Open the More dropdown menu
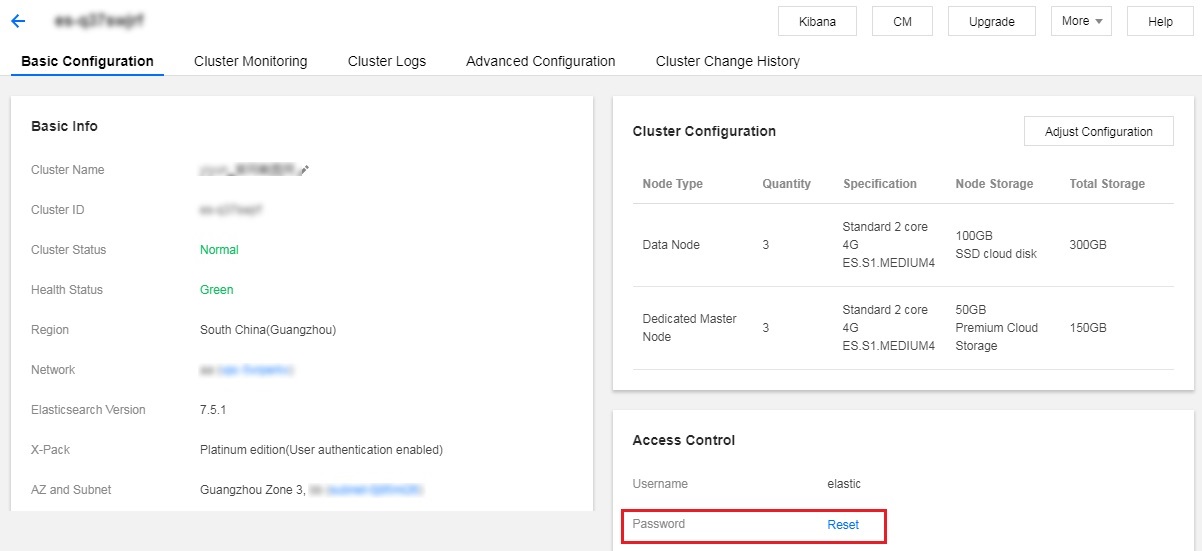The image size is (1202, 551). (x=1081, y=21)
